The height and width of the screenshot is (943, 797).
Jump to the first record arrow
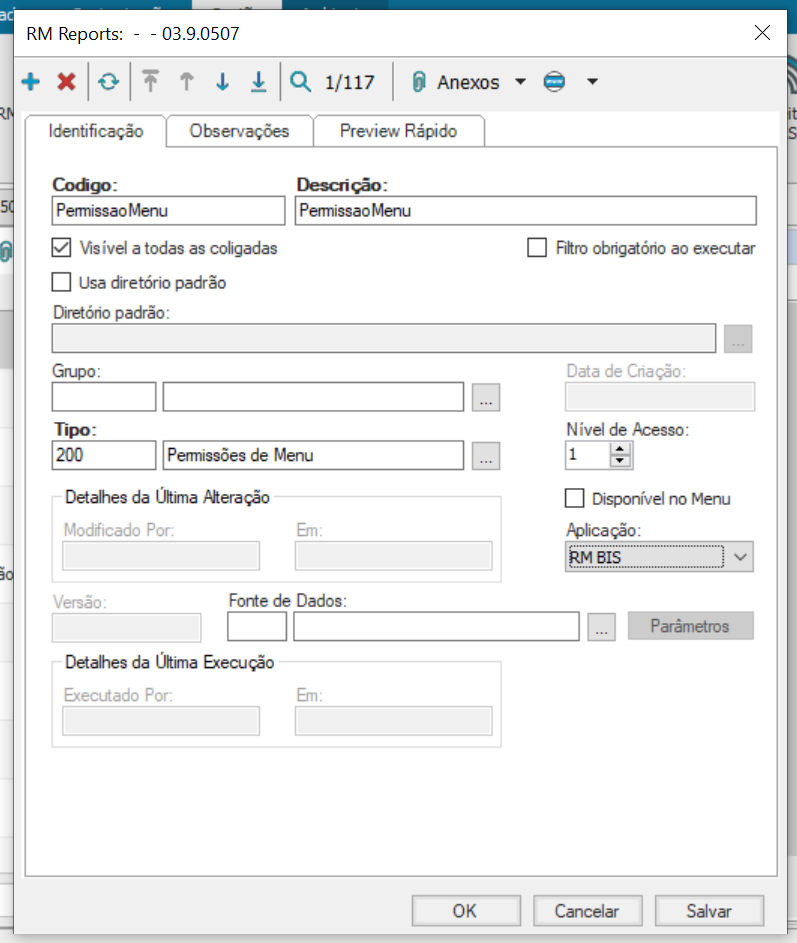[x=150, y=81]
